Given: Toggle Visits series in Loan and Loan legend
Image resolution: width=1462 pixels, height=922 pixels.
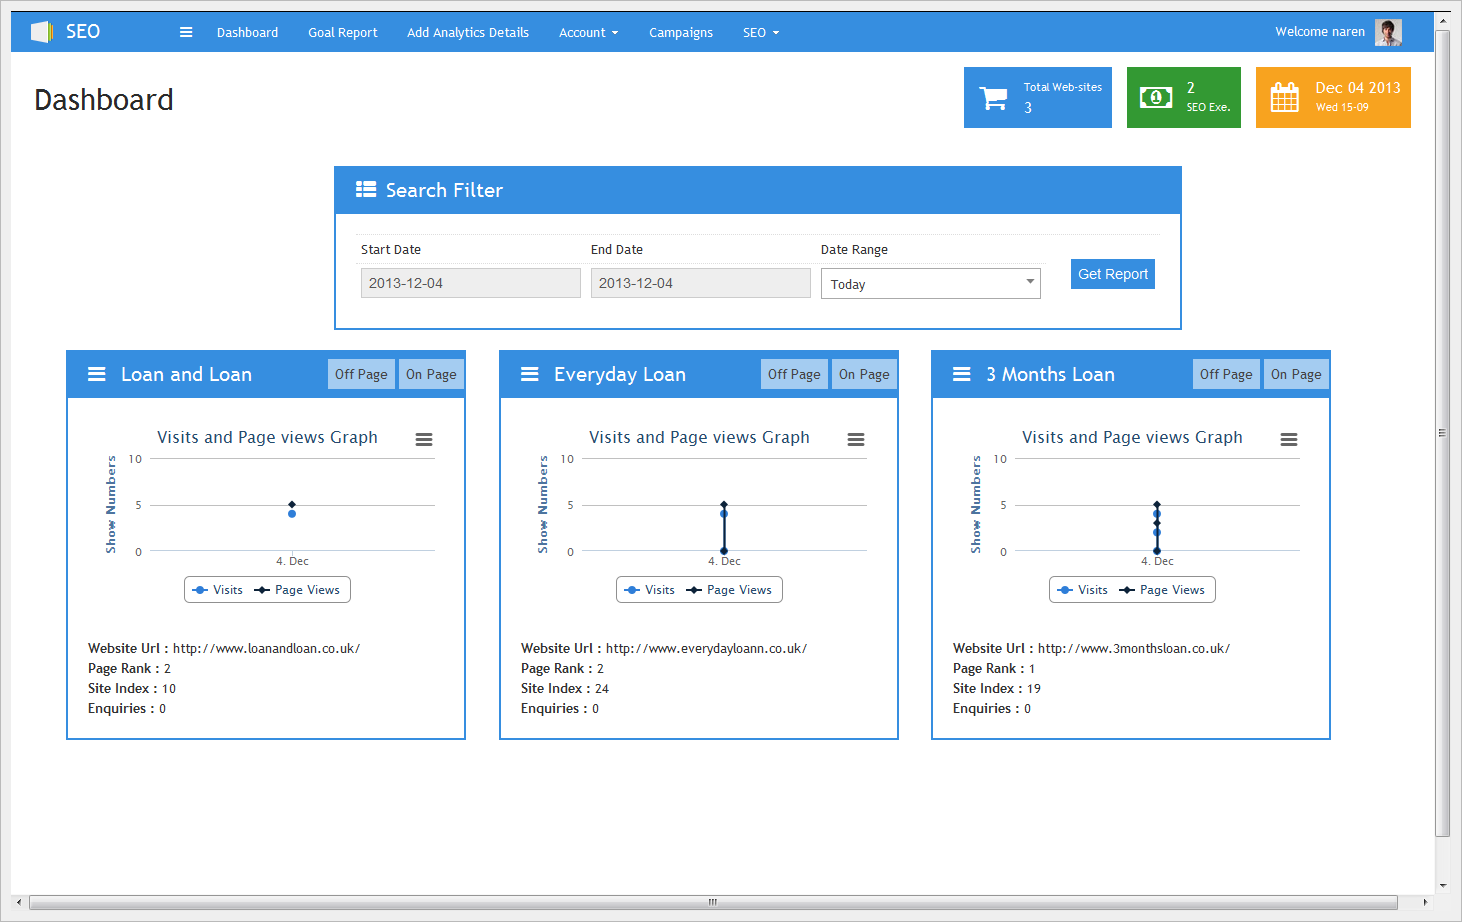Looking at the screenshot, I should 218,590.
